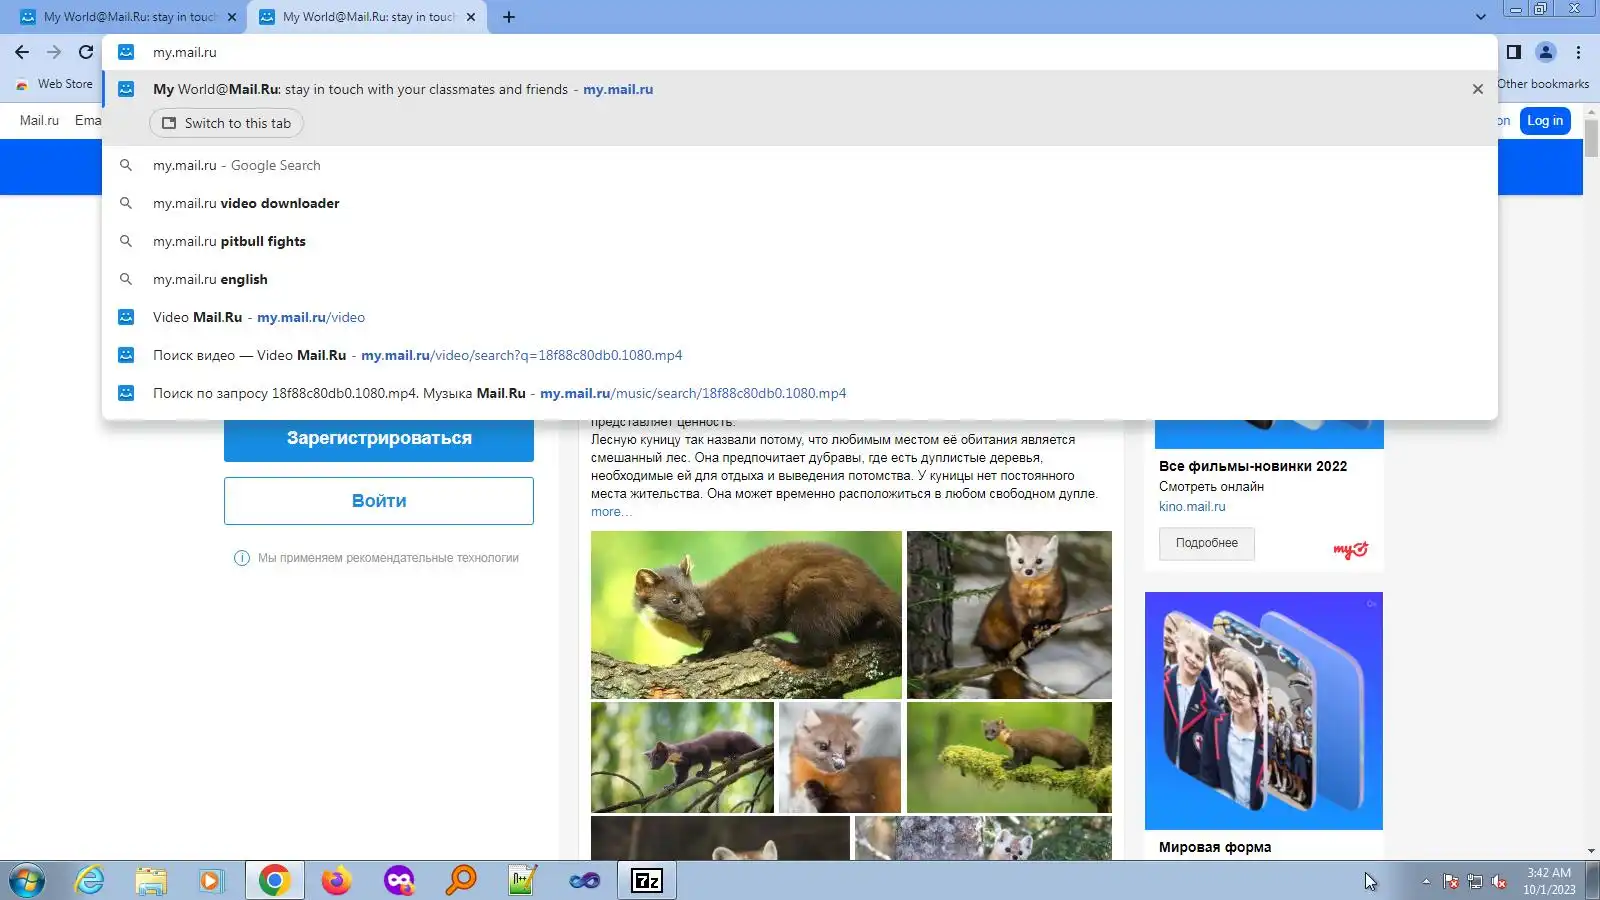Launch Internet Explorer from the taskbar
This screenshot has height=900, width=1600.
(90, 881)
